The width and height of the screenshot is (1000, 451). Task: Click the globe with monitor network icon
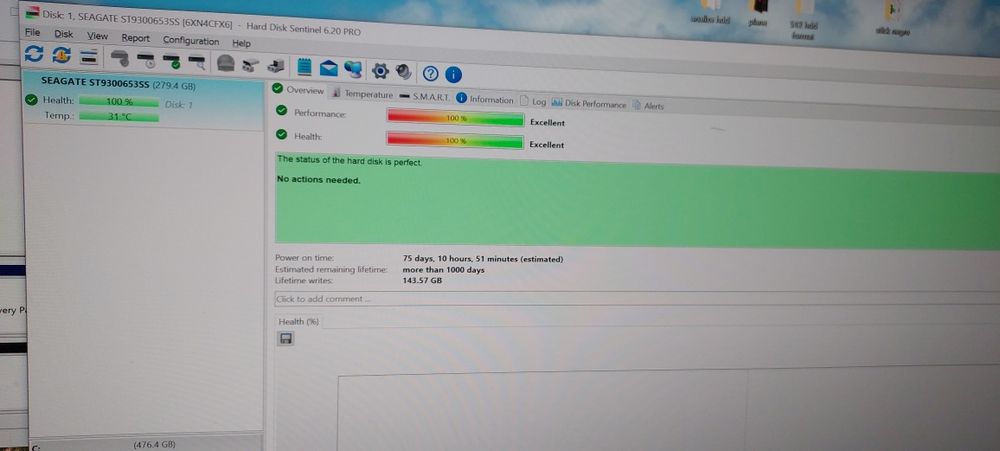point(353,68)
